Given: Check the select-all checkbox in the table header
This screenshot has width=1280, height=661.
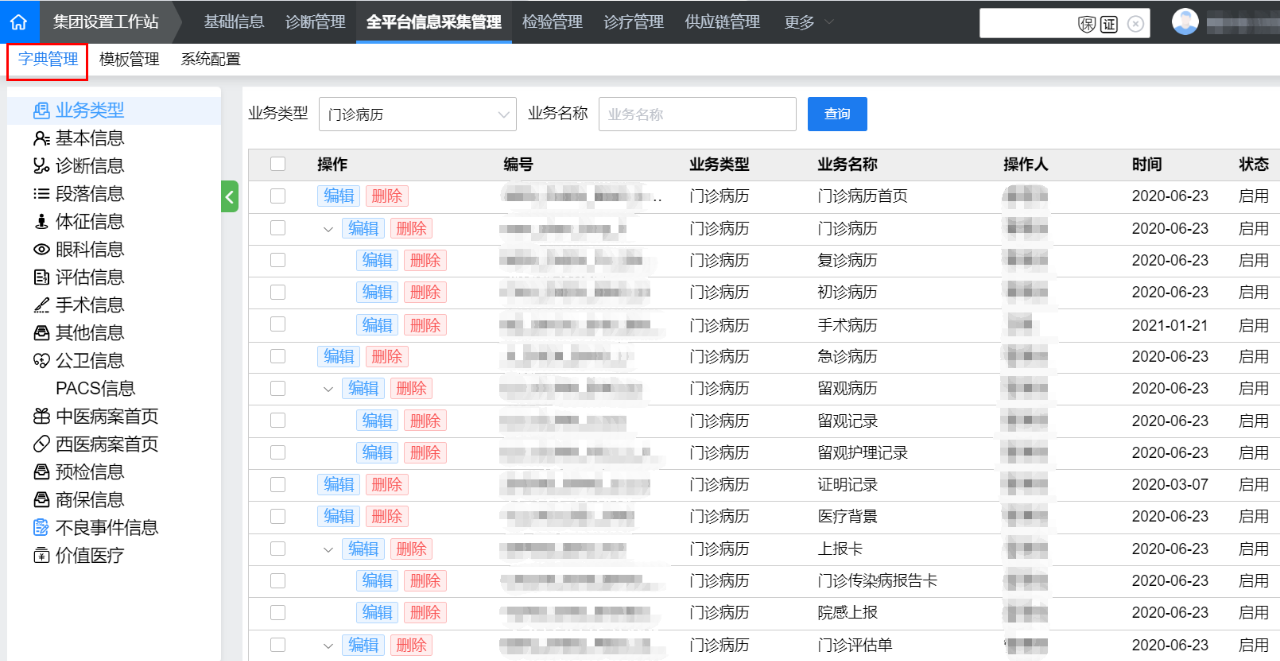Looking at the screenshot, I should (x=278, y=164).
